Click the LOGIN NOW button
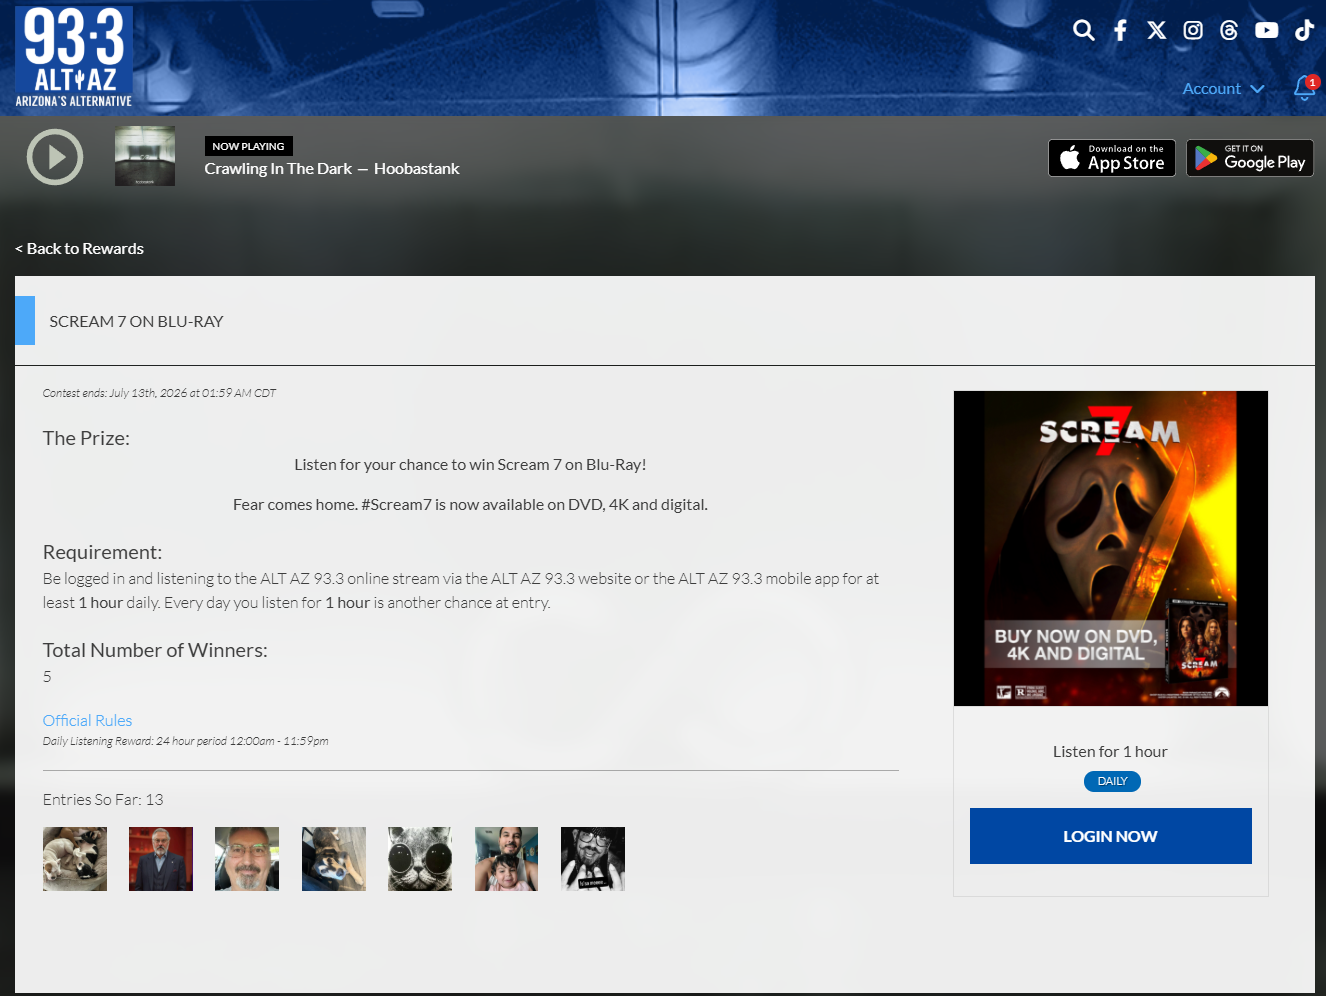The height and width of the screenshot is (996, 1326). pyautogui.click(x=1111, y=836)
